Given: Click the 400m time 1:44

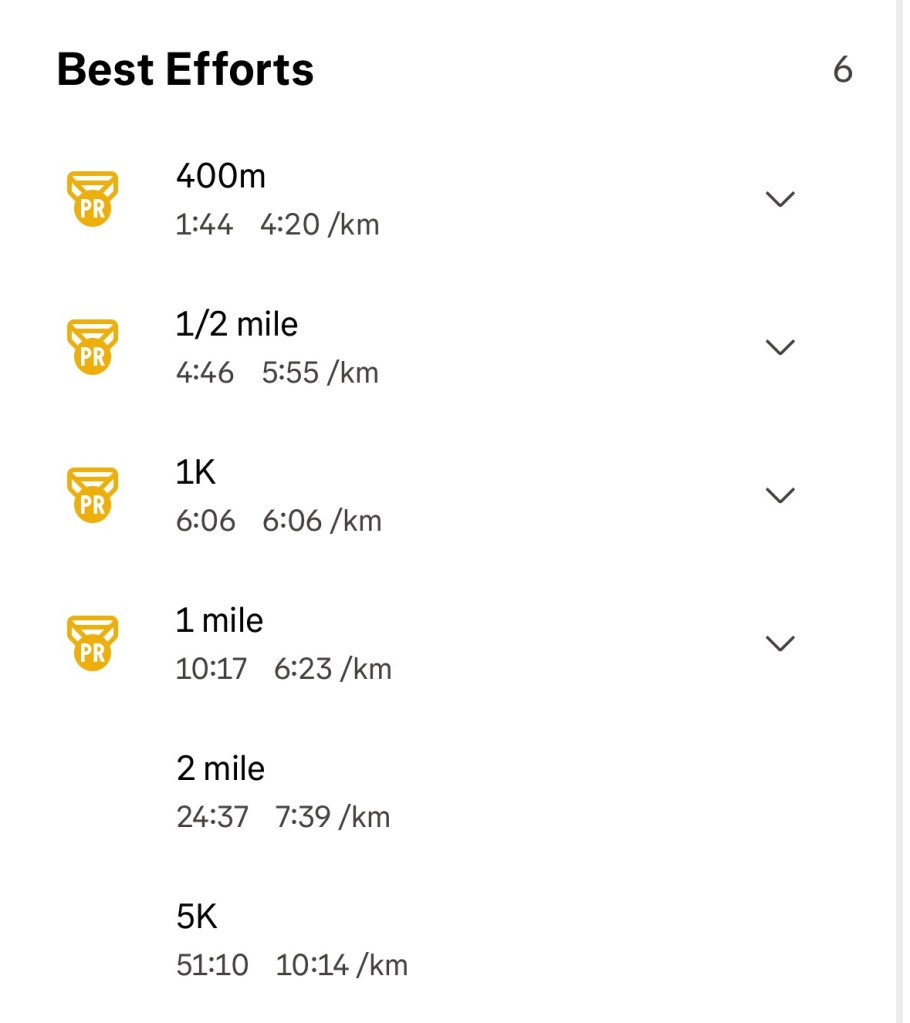Looking at the screenshot, I should 204,224.
